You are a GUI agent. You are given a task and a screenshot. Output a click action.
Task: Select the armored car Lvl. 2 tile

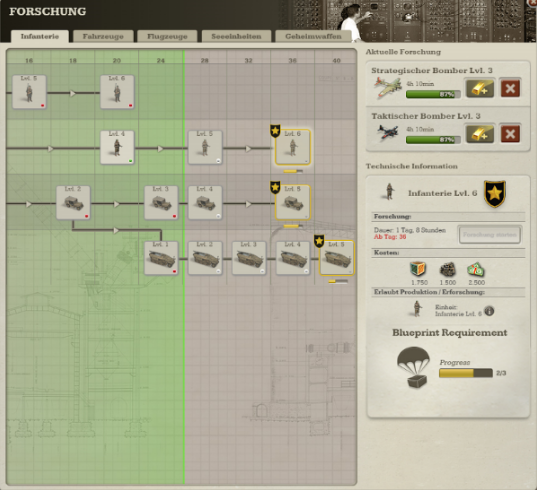[x=73, y=202]
